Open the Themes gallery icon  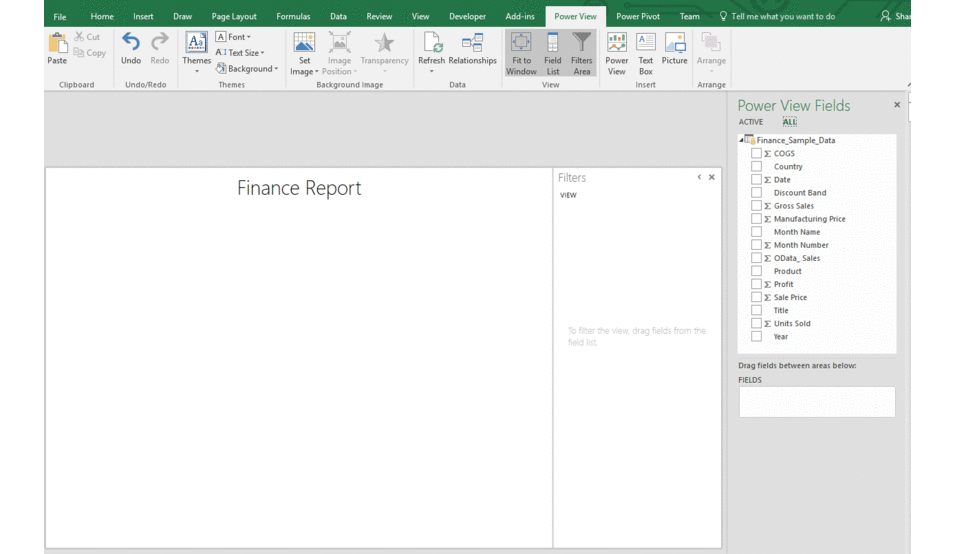click(196, 43)
